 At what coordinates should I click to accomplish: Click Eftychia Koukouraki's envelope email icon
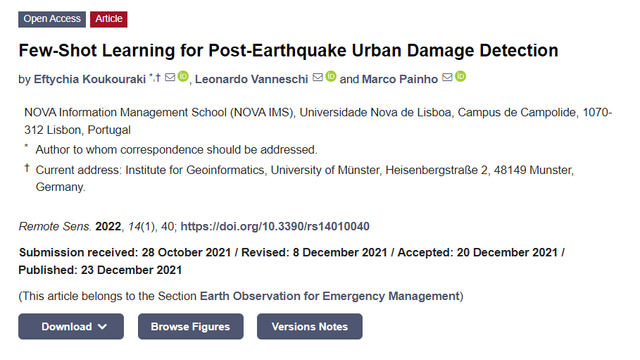coord(170,77)
